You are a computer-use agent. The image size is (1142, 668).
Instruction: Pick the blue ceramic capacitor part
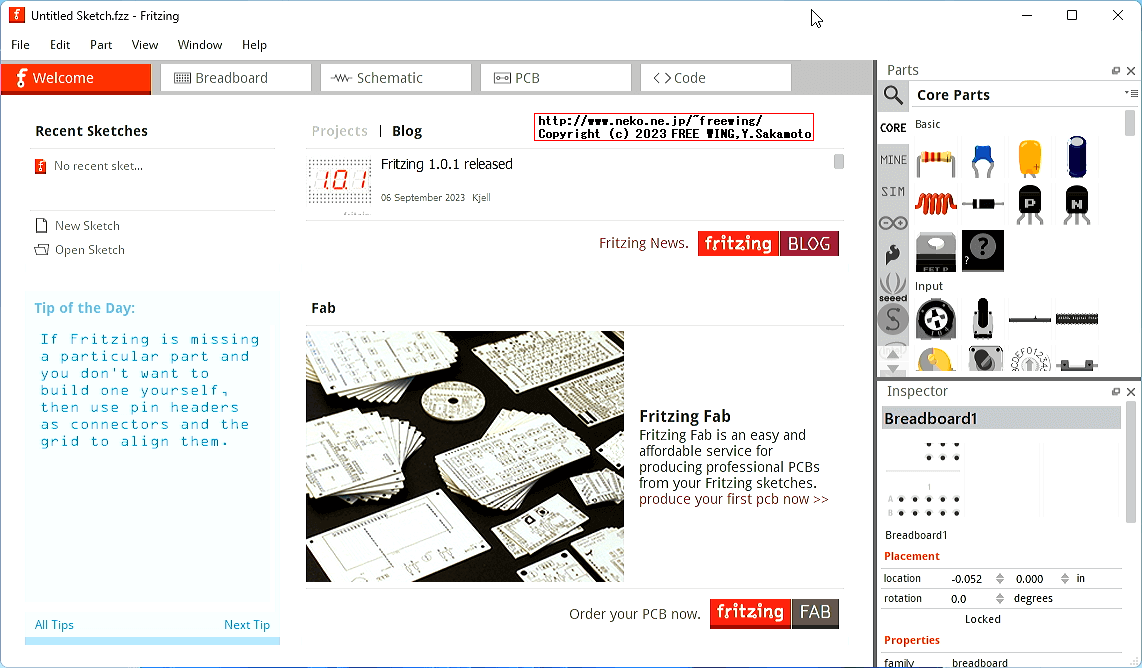(982, 160)
